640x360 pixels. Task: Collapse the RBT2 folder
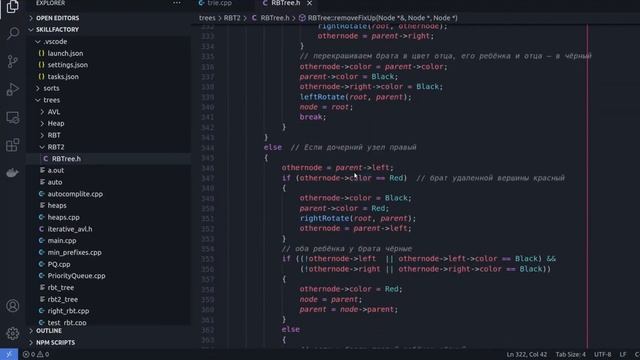coord(56,147)
